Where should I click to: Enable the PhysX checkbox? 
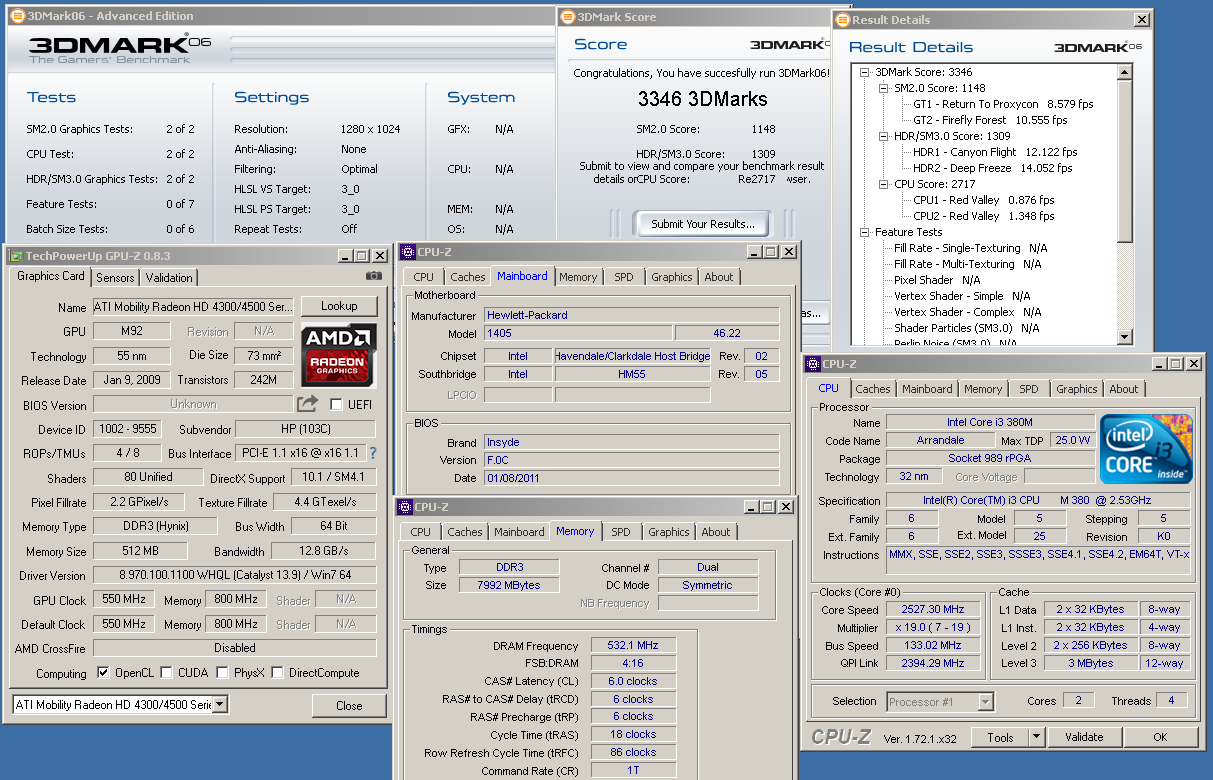click(222, 673)
